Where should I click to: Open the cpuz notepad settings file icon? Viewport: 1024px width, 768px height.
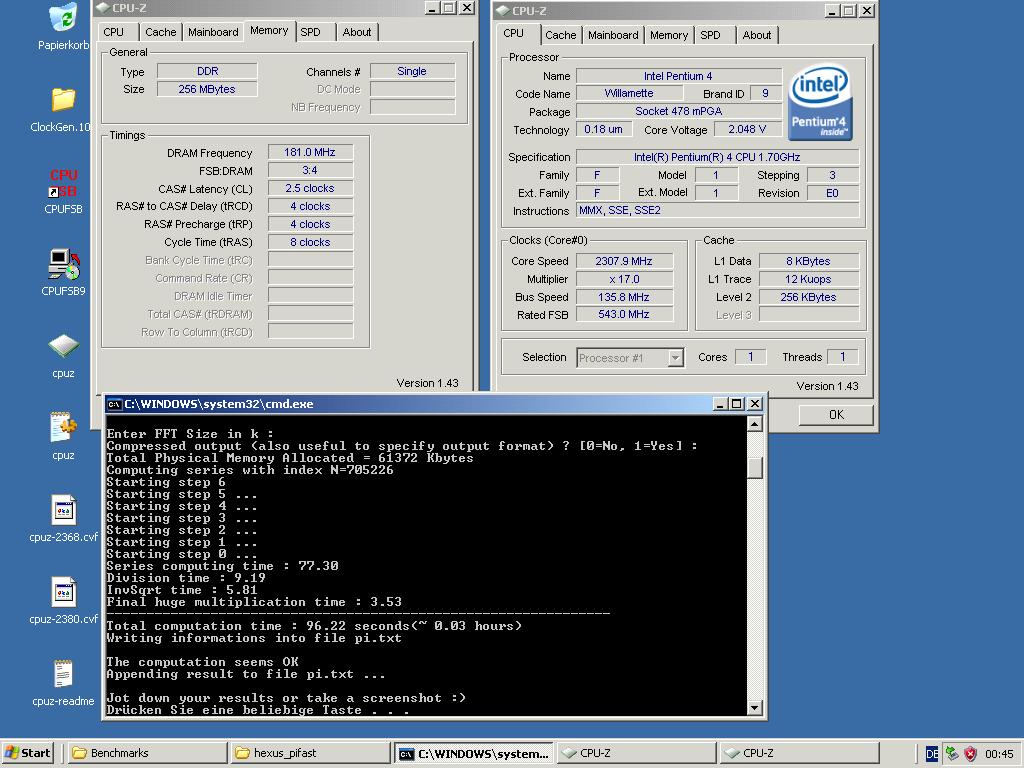pyautogui.click(x=63, y=428)
